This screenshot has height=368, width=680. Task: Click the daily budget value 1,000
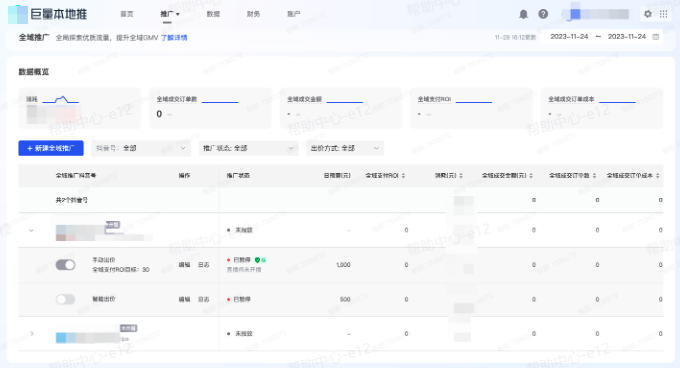(343, 265)
